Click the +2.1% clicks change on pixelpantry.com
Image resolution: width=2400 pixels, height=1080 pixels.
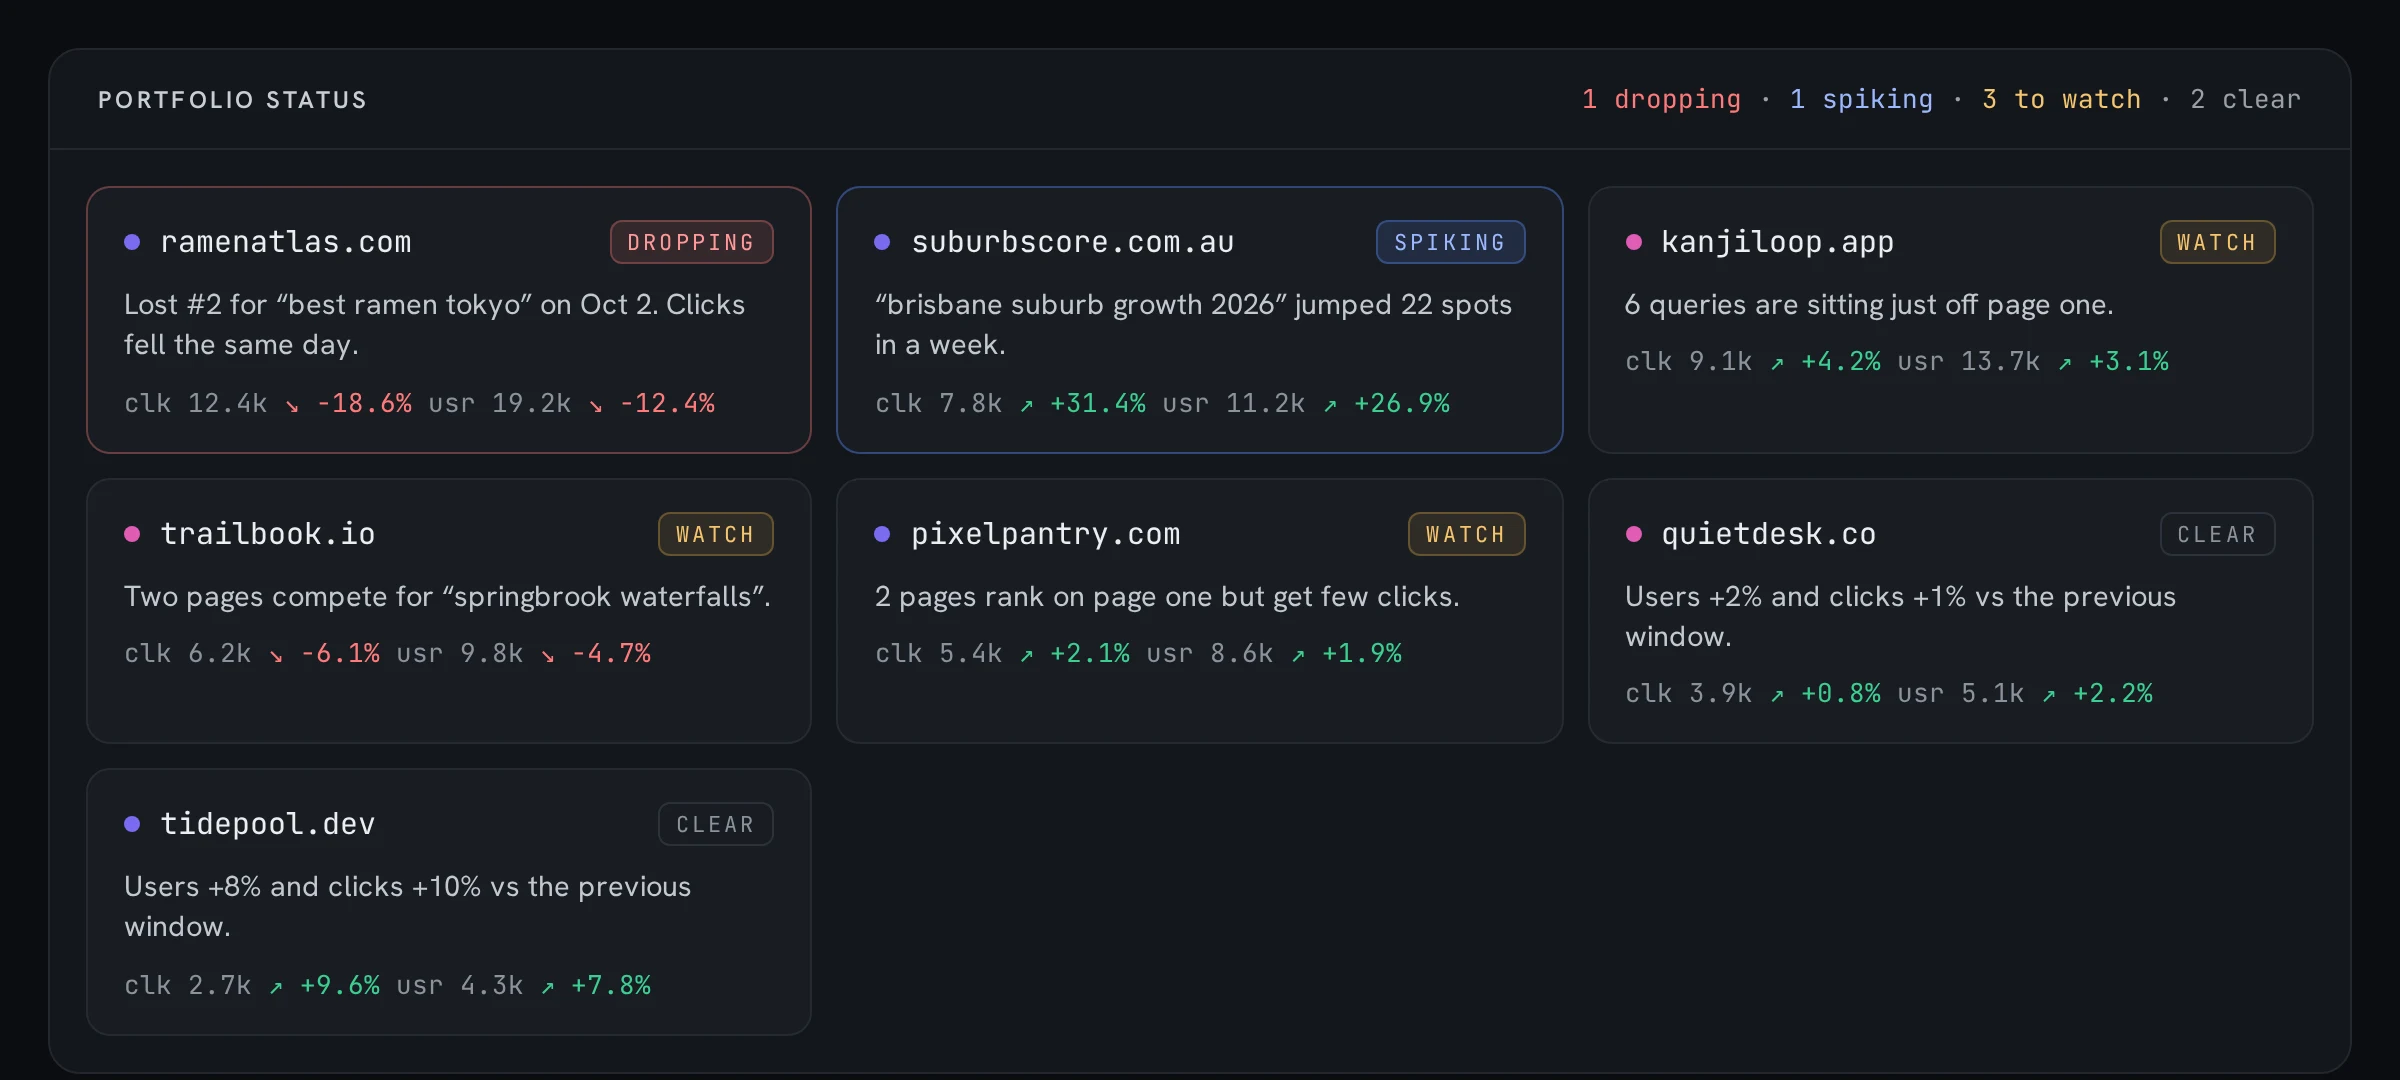tap(1089, 653)
